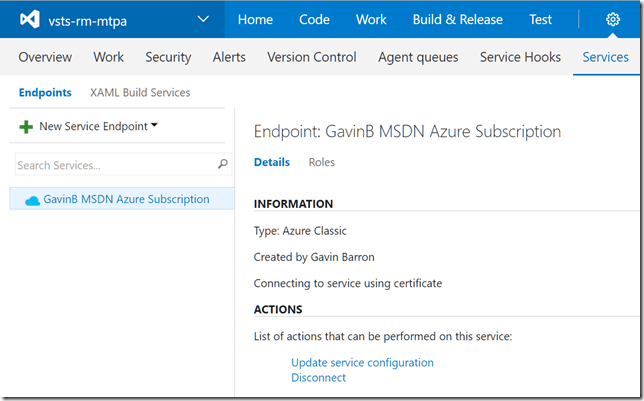Switch to XAML Build Services tab
The image size is (644, 401).
pyautogui.click(x=140, y=93)
